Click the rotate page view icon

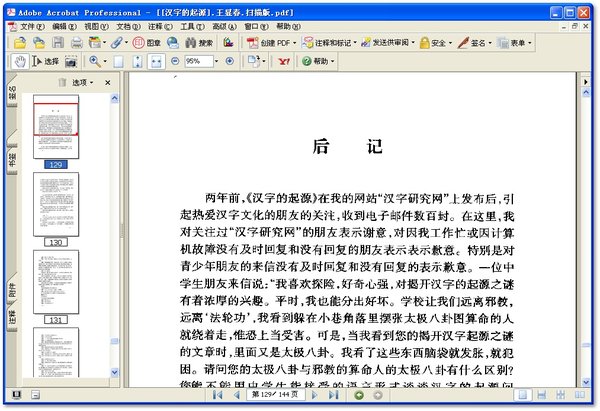(253, 61)
